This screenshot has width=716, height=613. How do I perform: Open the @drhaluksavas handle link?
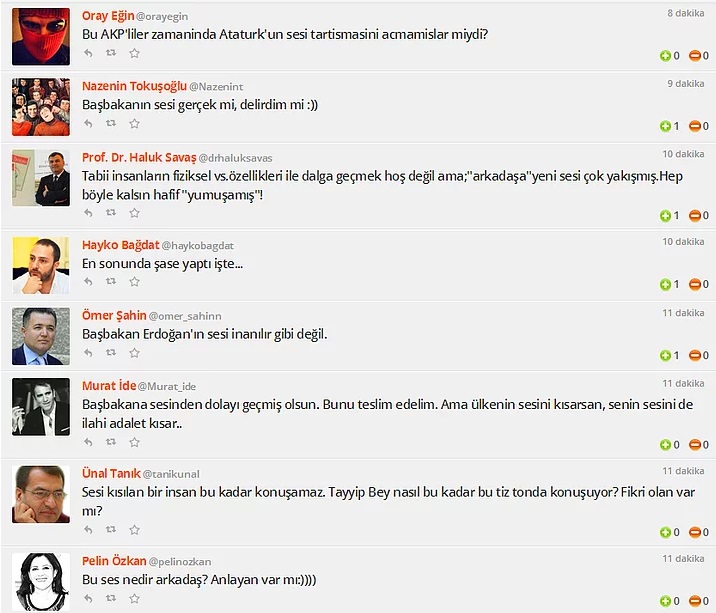tap(235, 158)
